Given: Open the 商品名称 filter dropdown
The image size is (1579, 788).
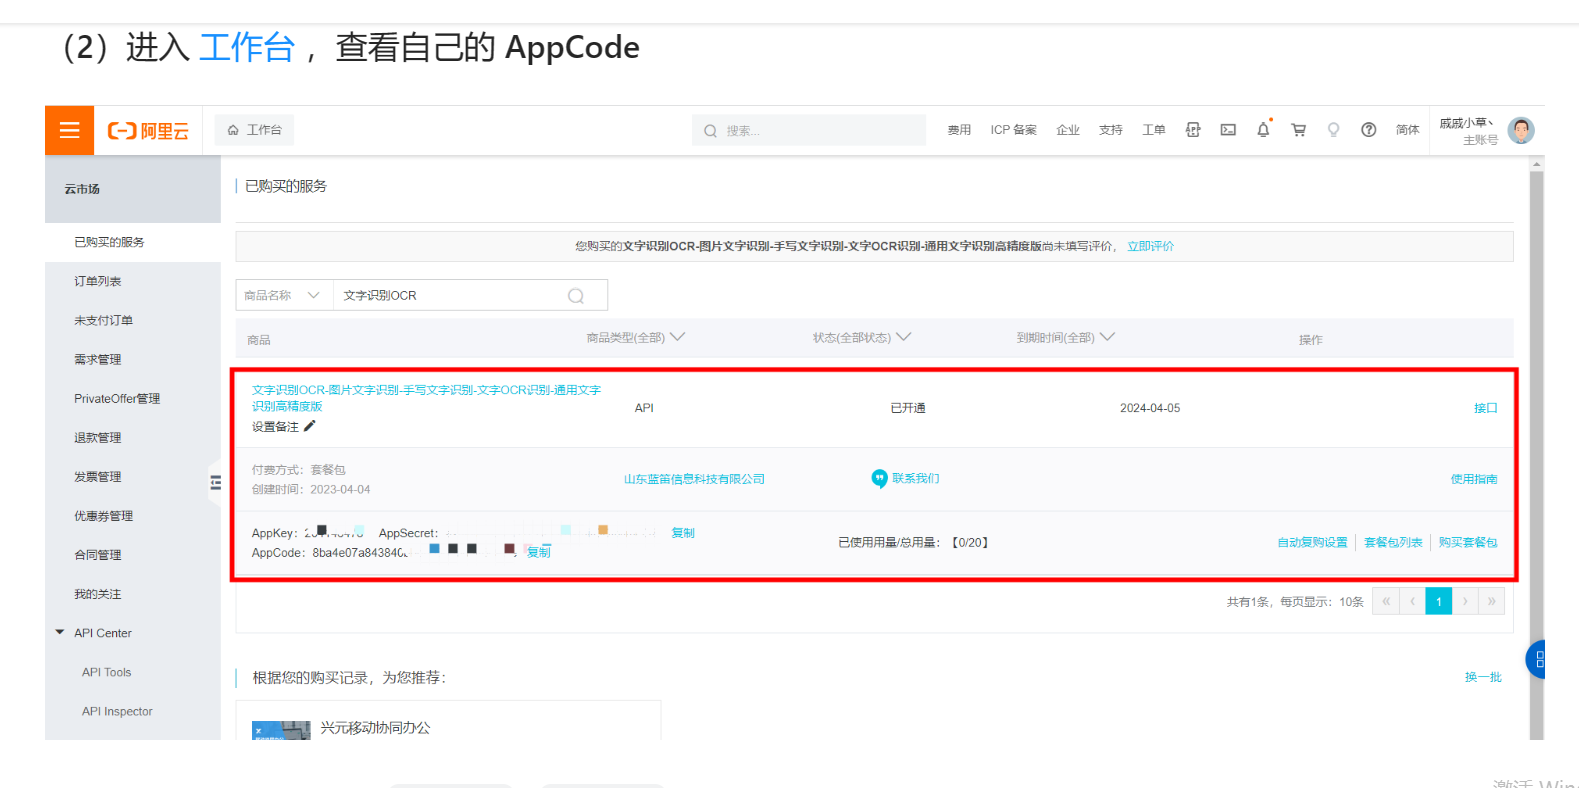Looking at the screenshot, I should [x=284, y=295].
